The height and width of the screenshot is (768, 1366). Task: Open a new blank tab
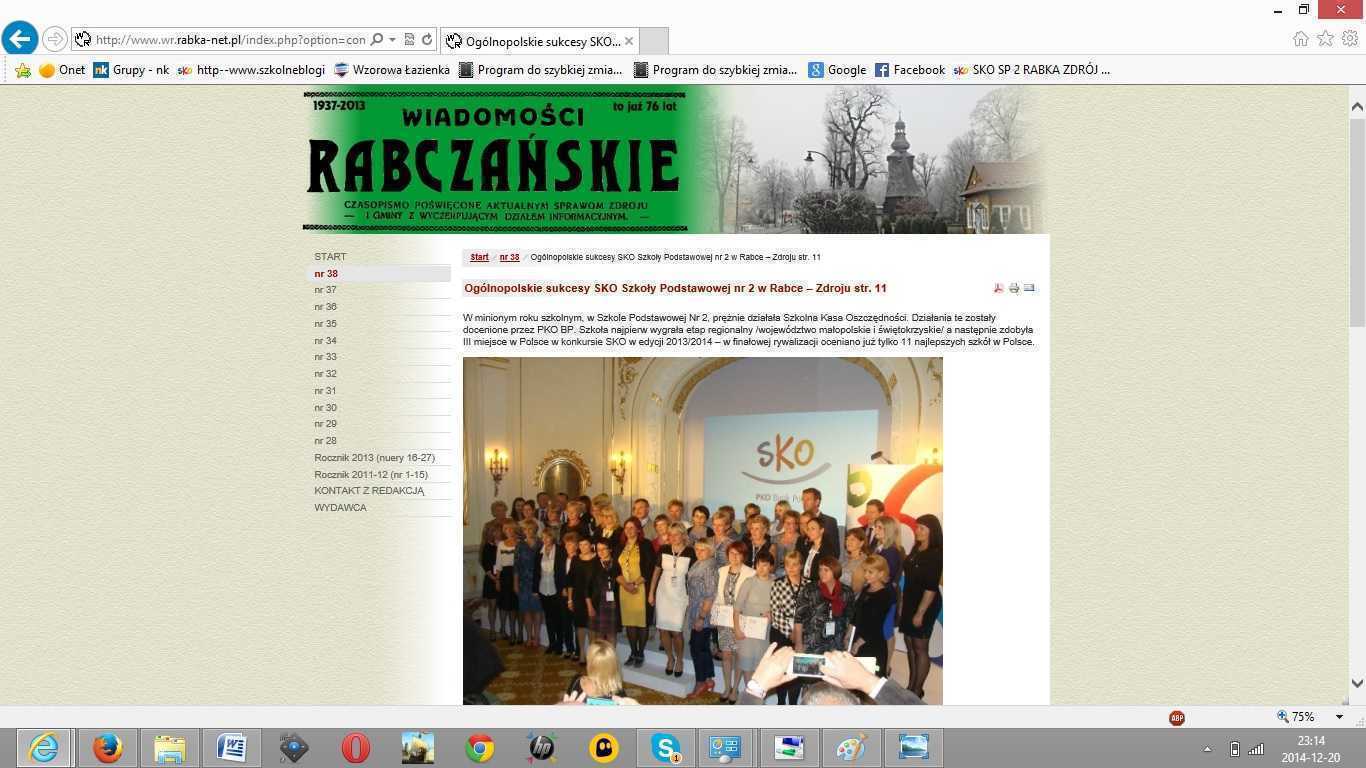pyautogui.click(x=653, y=41)
